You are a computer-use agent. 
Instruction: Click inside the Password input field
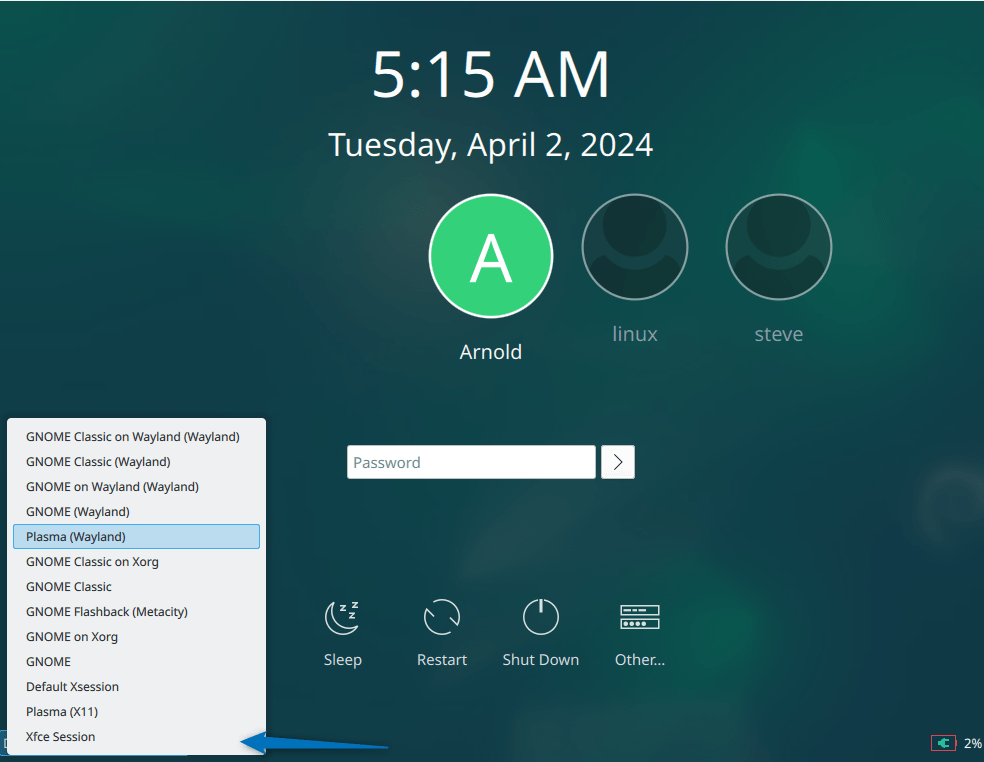[470, 462]
